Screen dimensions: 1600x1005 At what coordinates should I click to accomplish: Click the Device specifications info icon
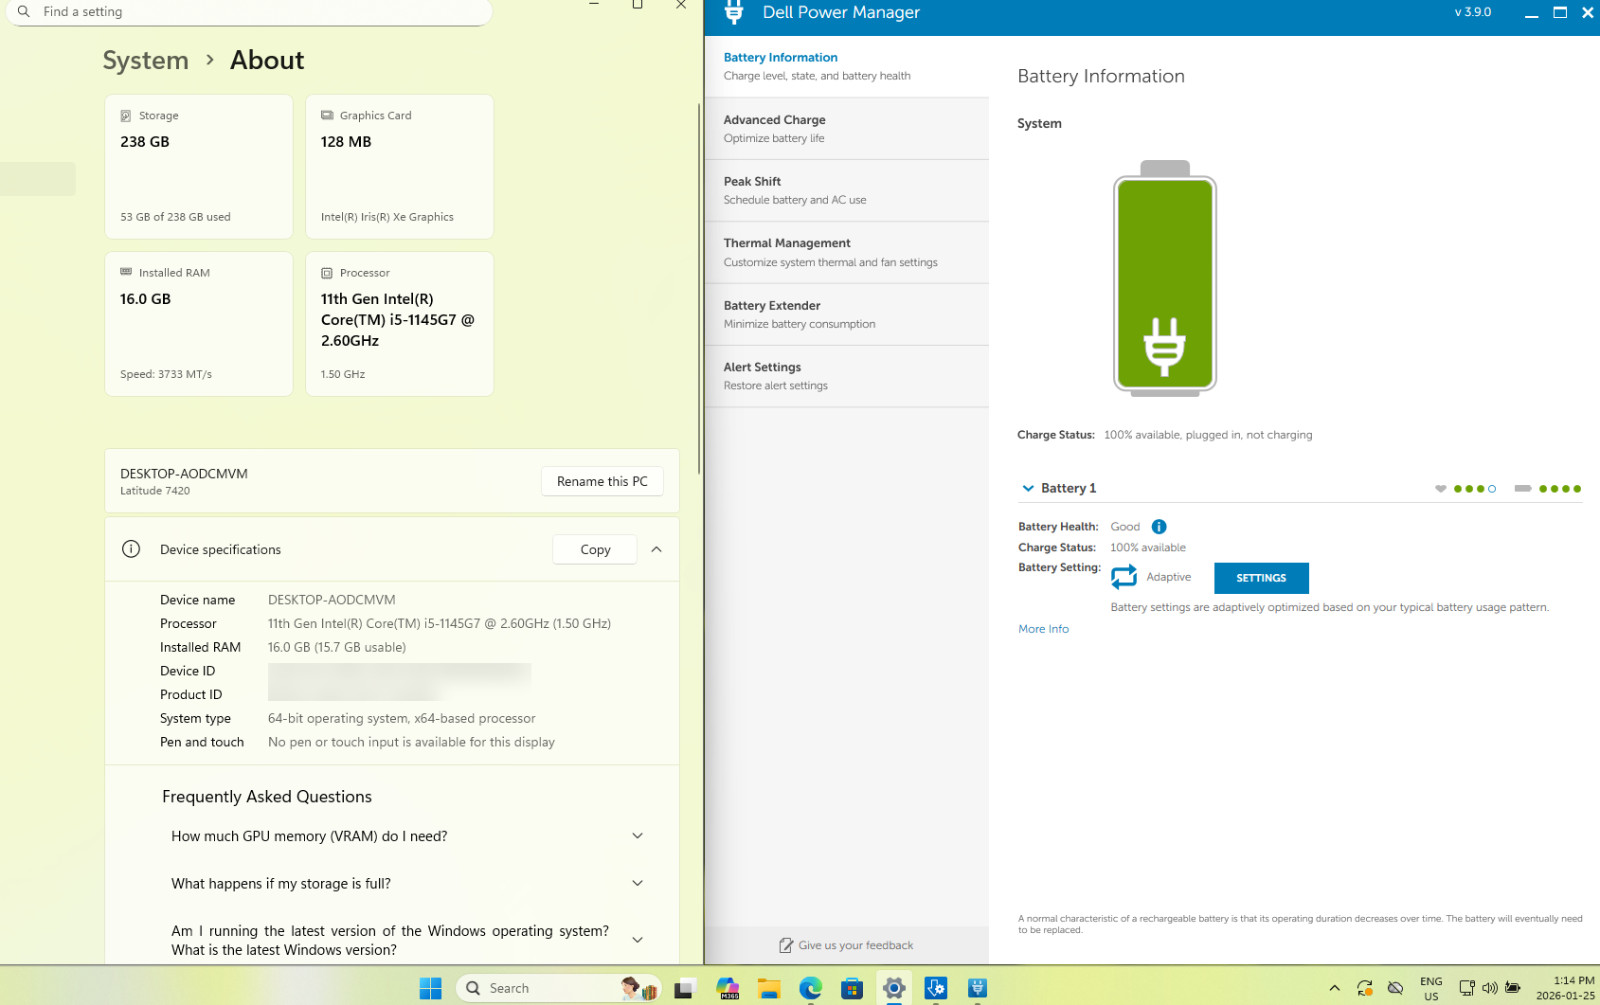point(131,549)
